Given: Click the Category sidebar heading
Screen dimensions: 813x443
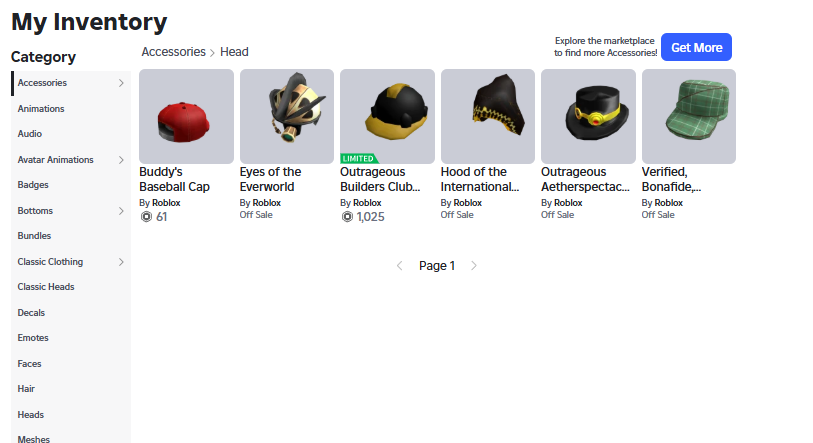Looking at the screenshot, I should tap(44, 57).
